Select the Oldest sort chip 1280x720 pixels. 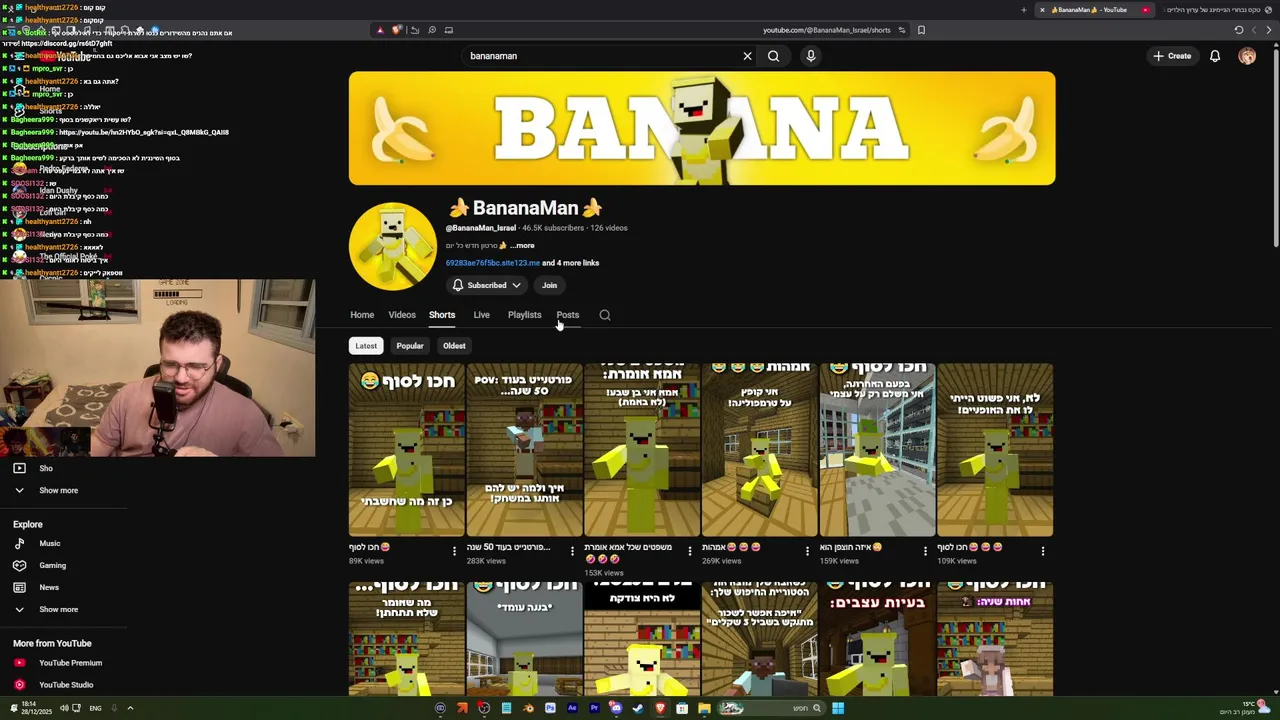454,346
